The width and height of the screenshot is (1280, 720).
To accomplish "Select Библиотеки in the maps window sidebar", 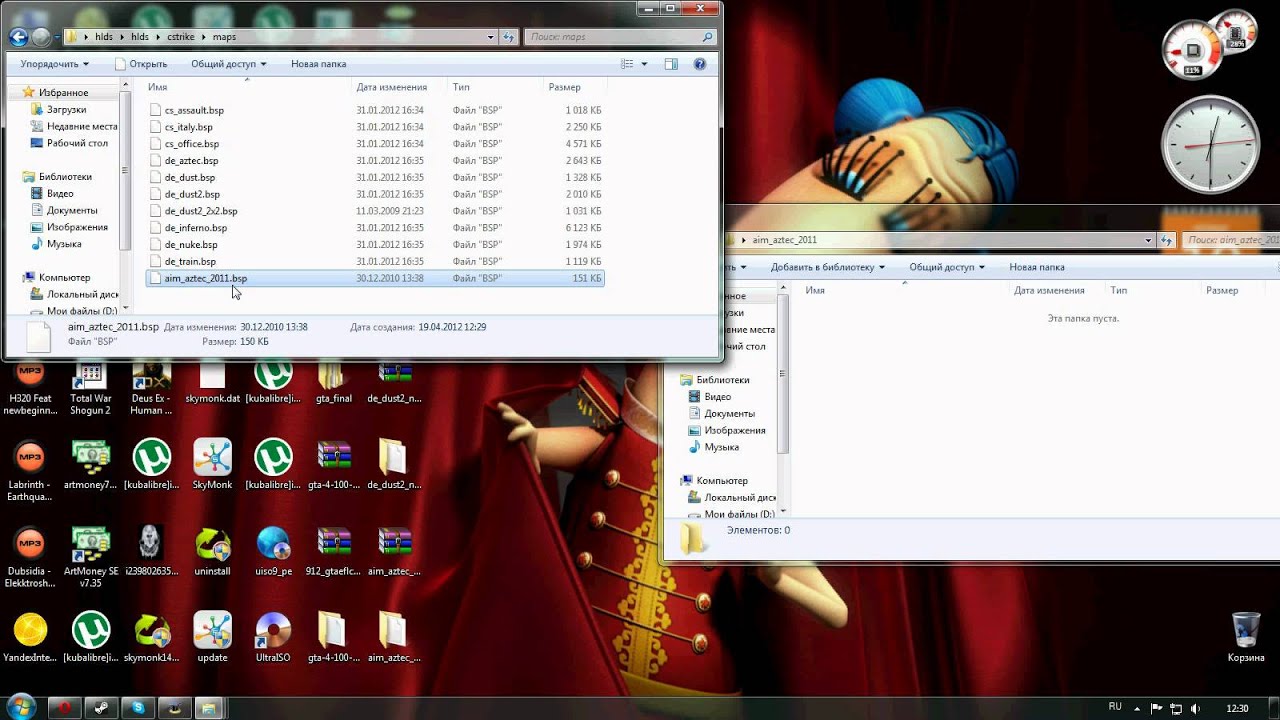I will (65, 177).
